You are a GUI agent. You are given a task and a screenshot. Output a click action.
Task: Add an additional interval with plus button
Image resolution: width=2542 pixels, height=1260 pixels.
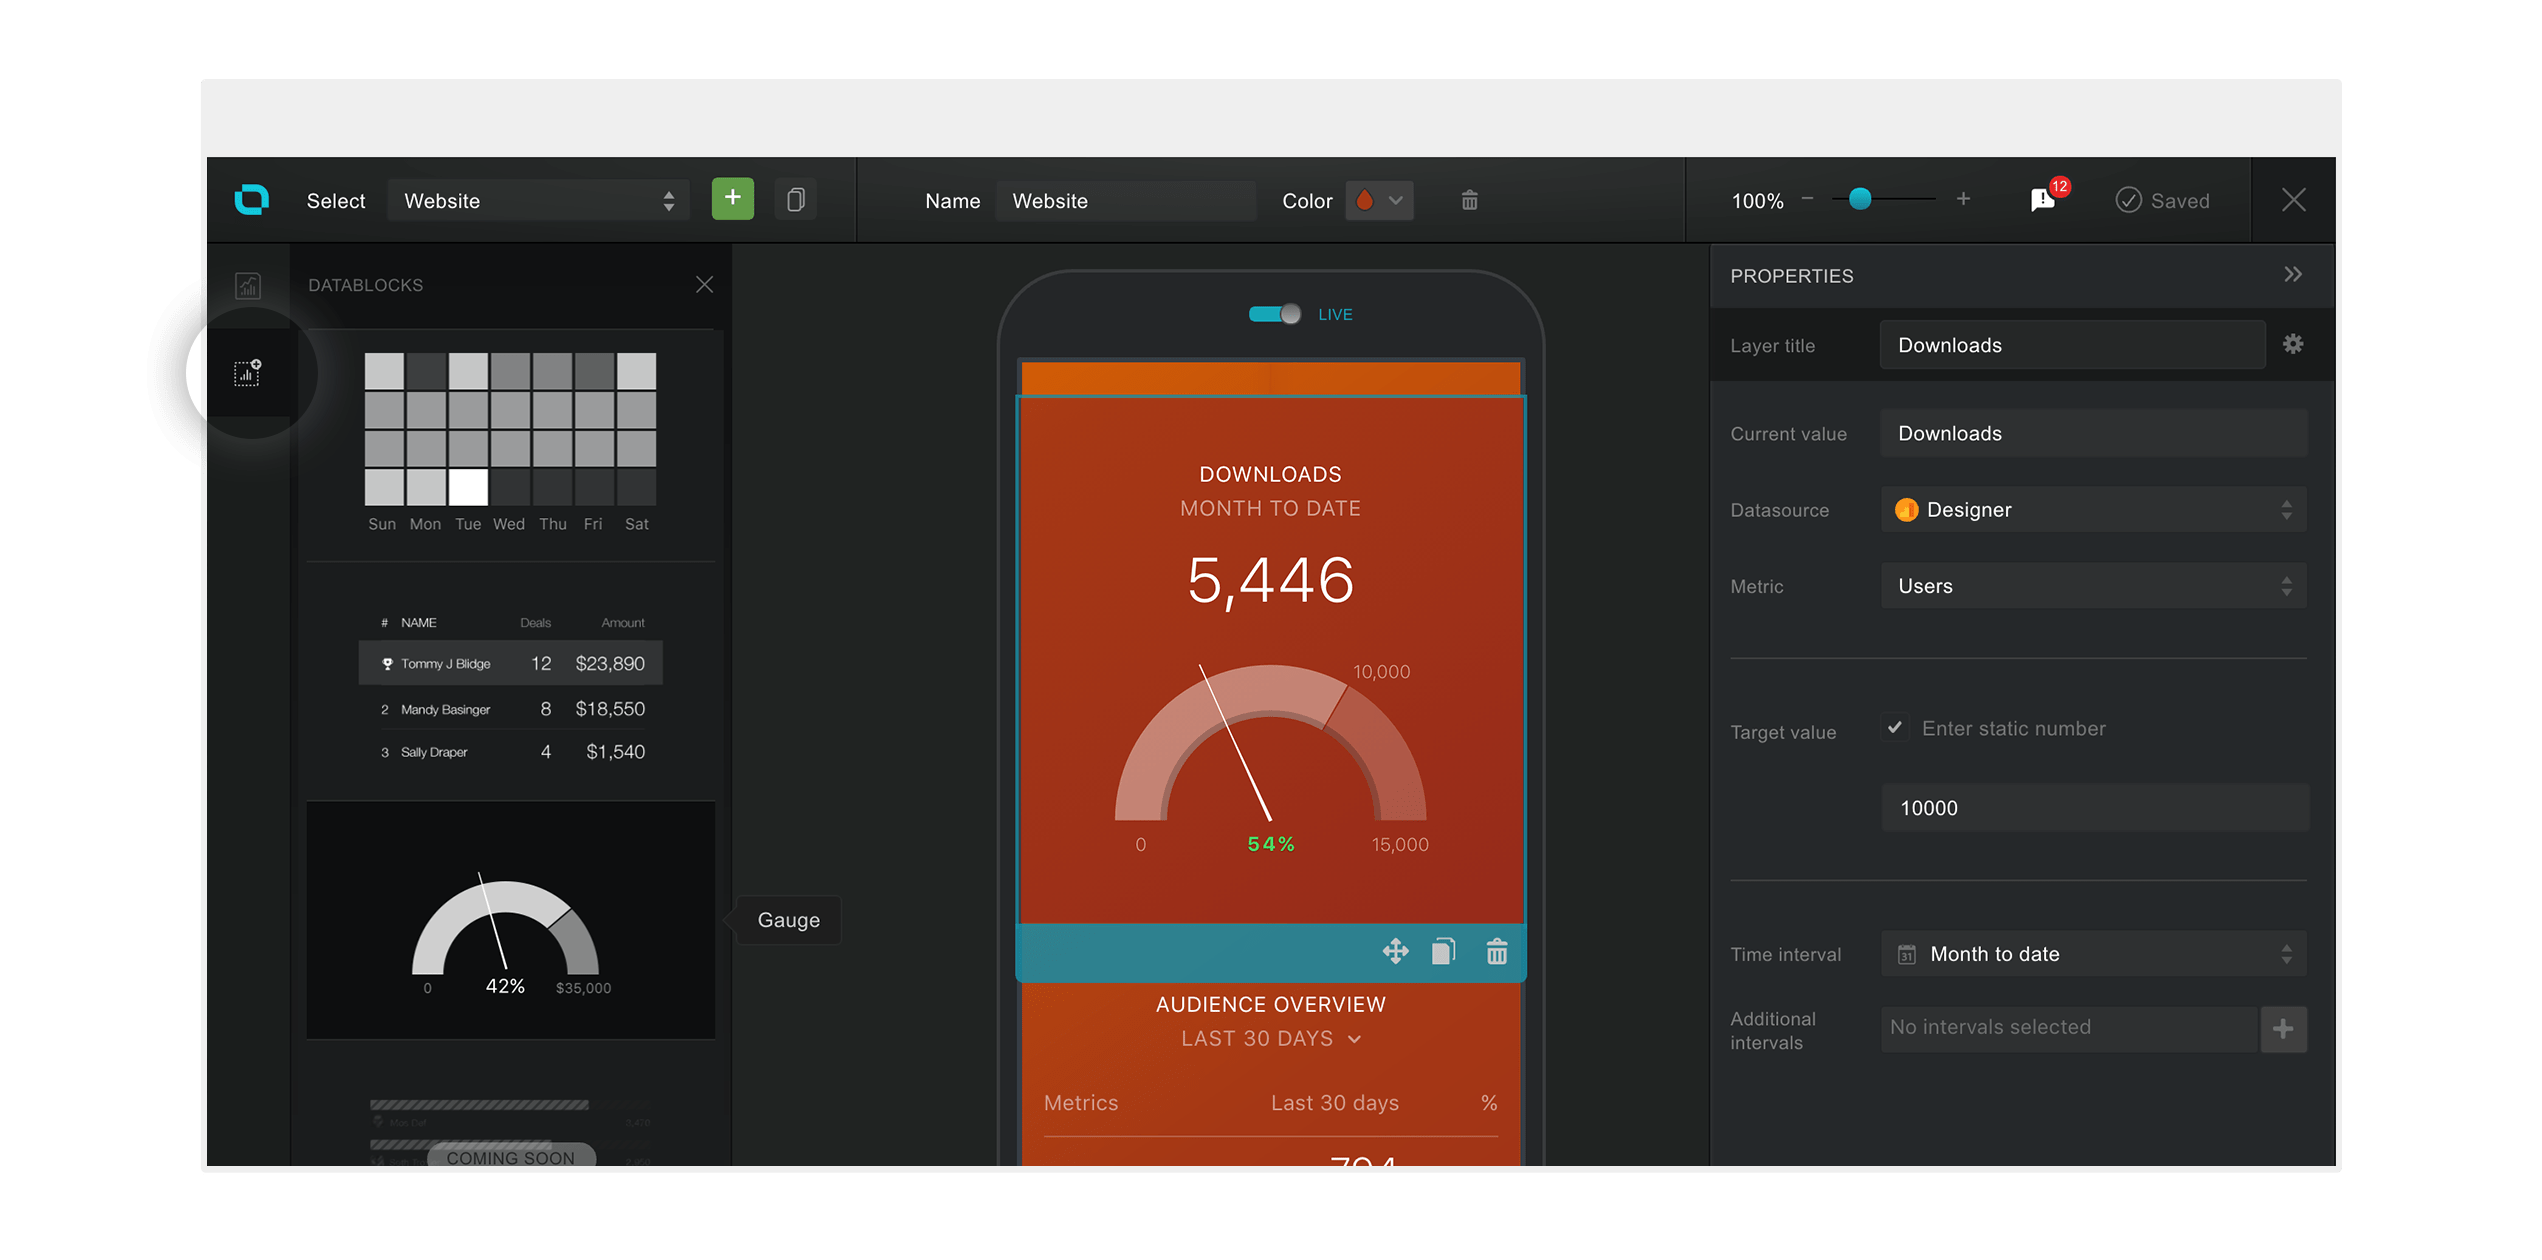click(2283, 1029)
